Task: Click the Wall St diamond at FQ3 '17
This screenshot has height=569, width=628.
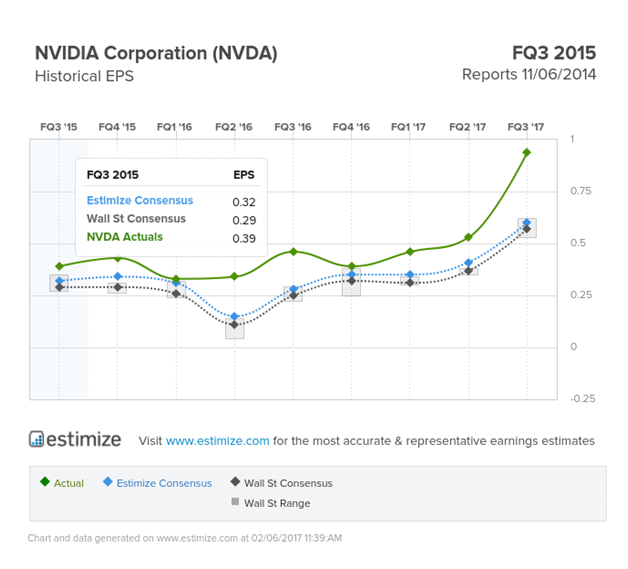Action: click(x=527, y=229)
